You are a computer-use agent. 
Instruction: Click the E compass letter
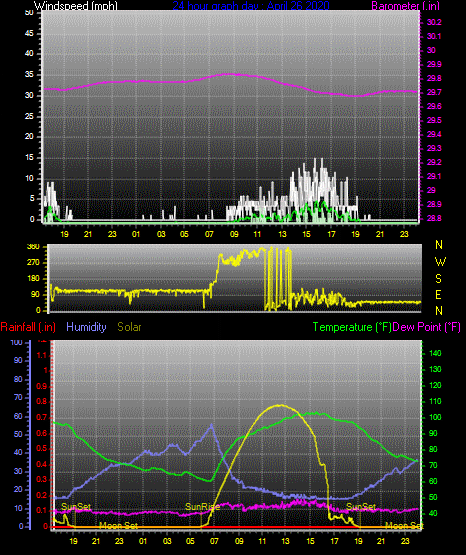pyautogui.click(x=438, y=294)
